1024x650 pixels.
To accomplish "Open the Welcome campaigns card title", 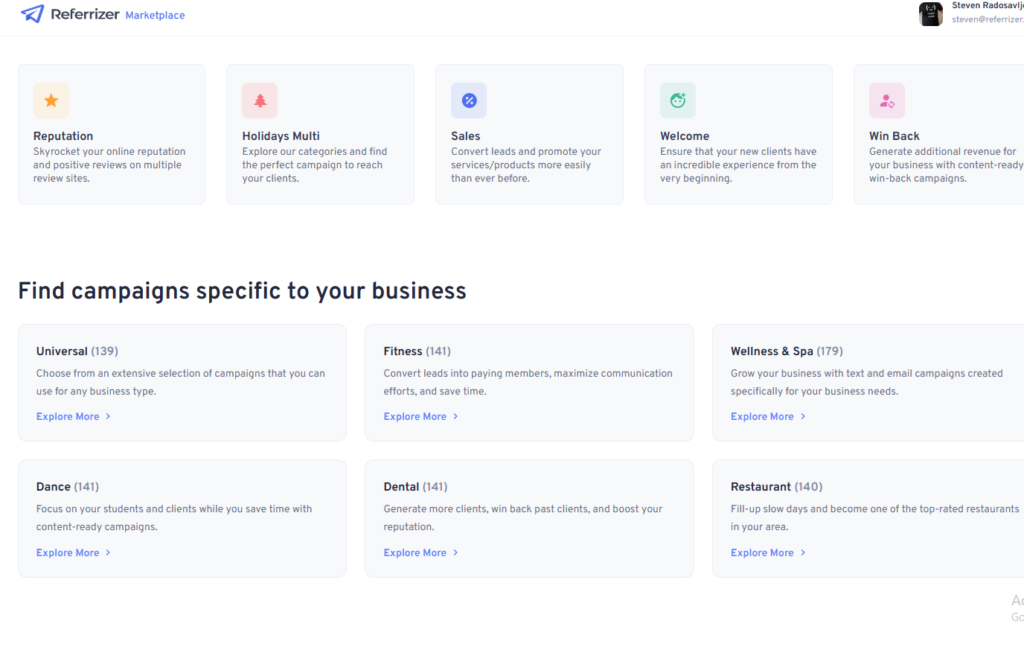I will point(684,136).
